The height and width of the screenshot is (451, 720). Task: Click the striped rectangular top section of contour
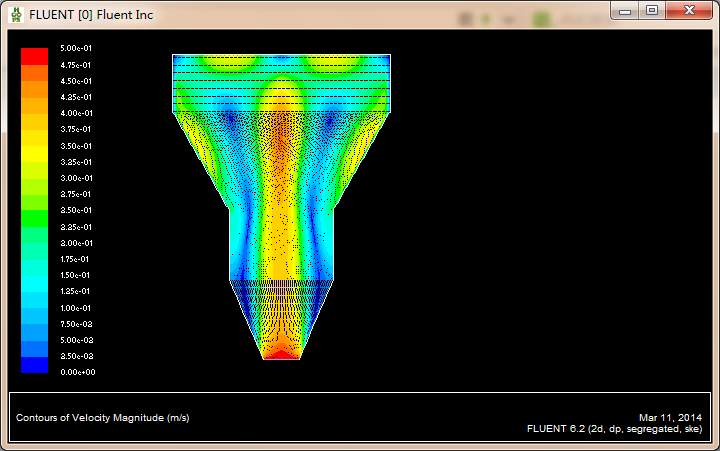pyautogui.click(x=281, y=83)
